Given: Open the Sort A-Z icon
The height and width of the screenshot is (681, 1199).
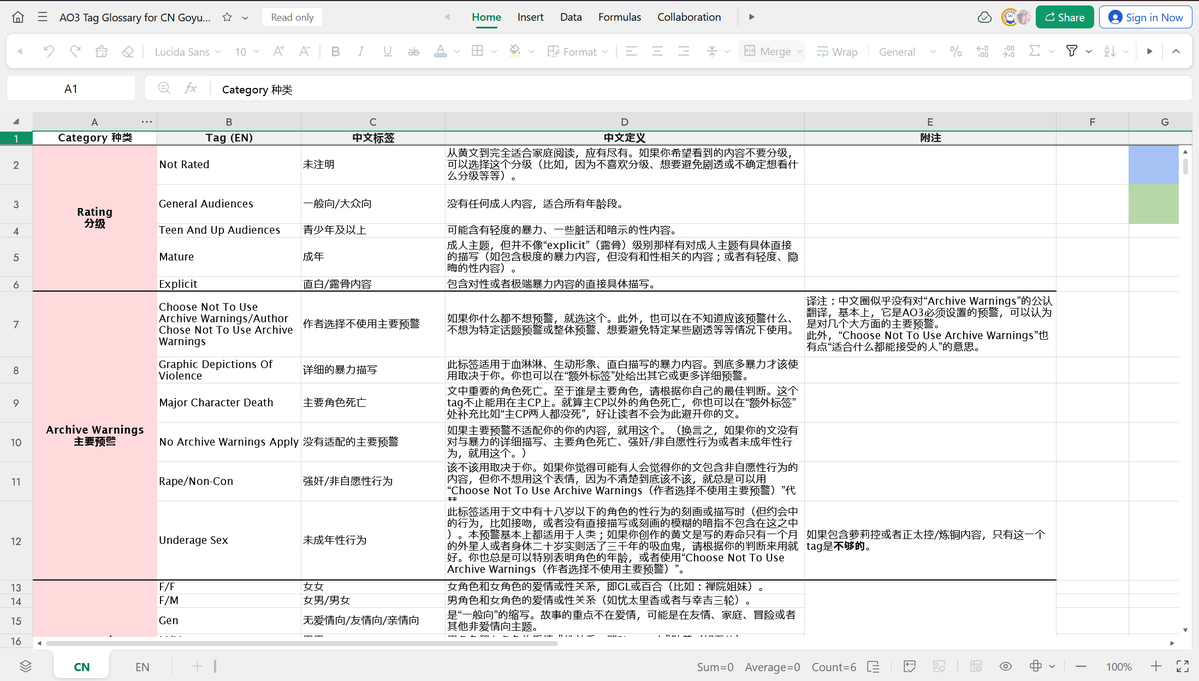Looking at the screenshot, I should tap(1110, 51).
